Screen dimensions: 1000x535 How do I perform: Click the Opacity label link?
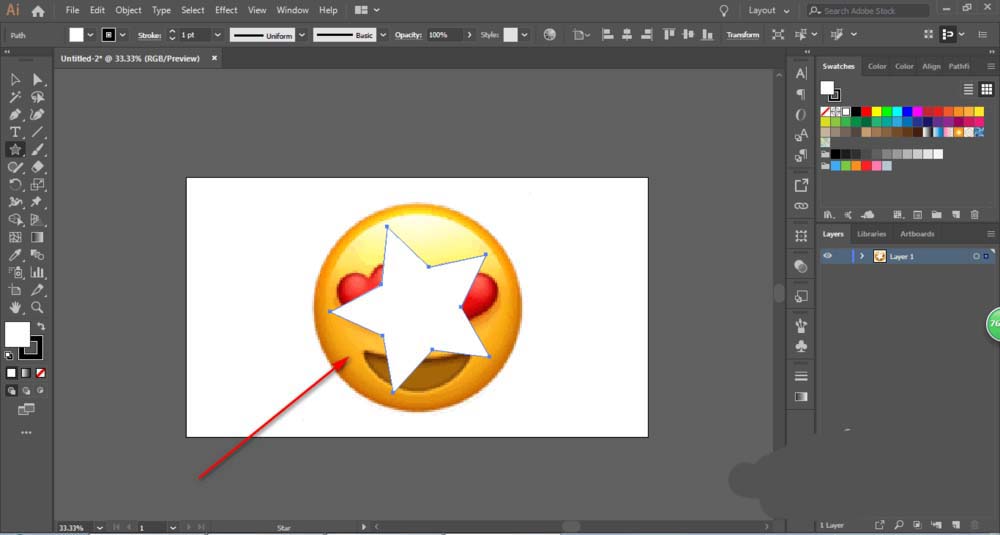409,35
